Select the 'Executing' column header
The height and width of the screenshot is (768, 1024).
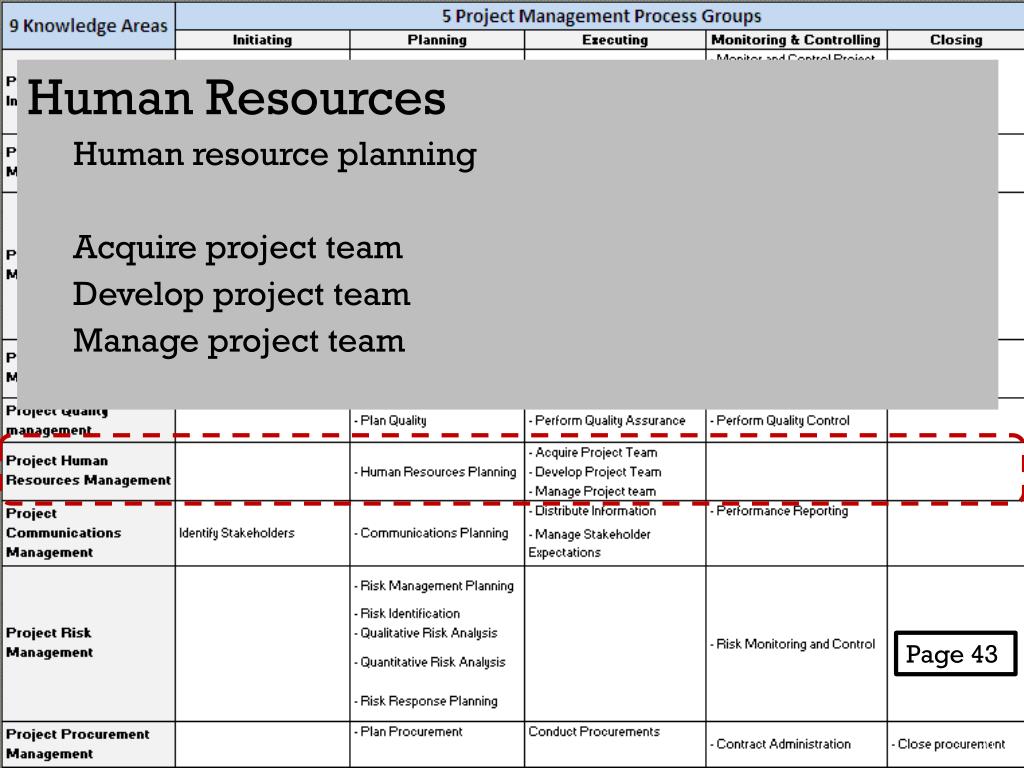615,40
